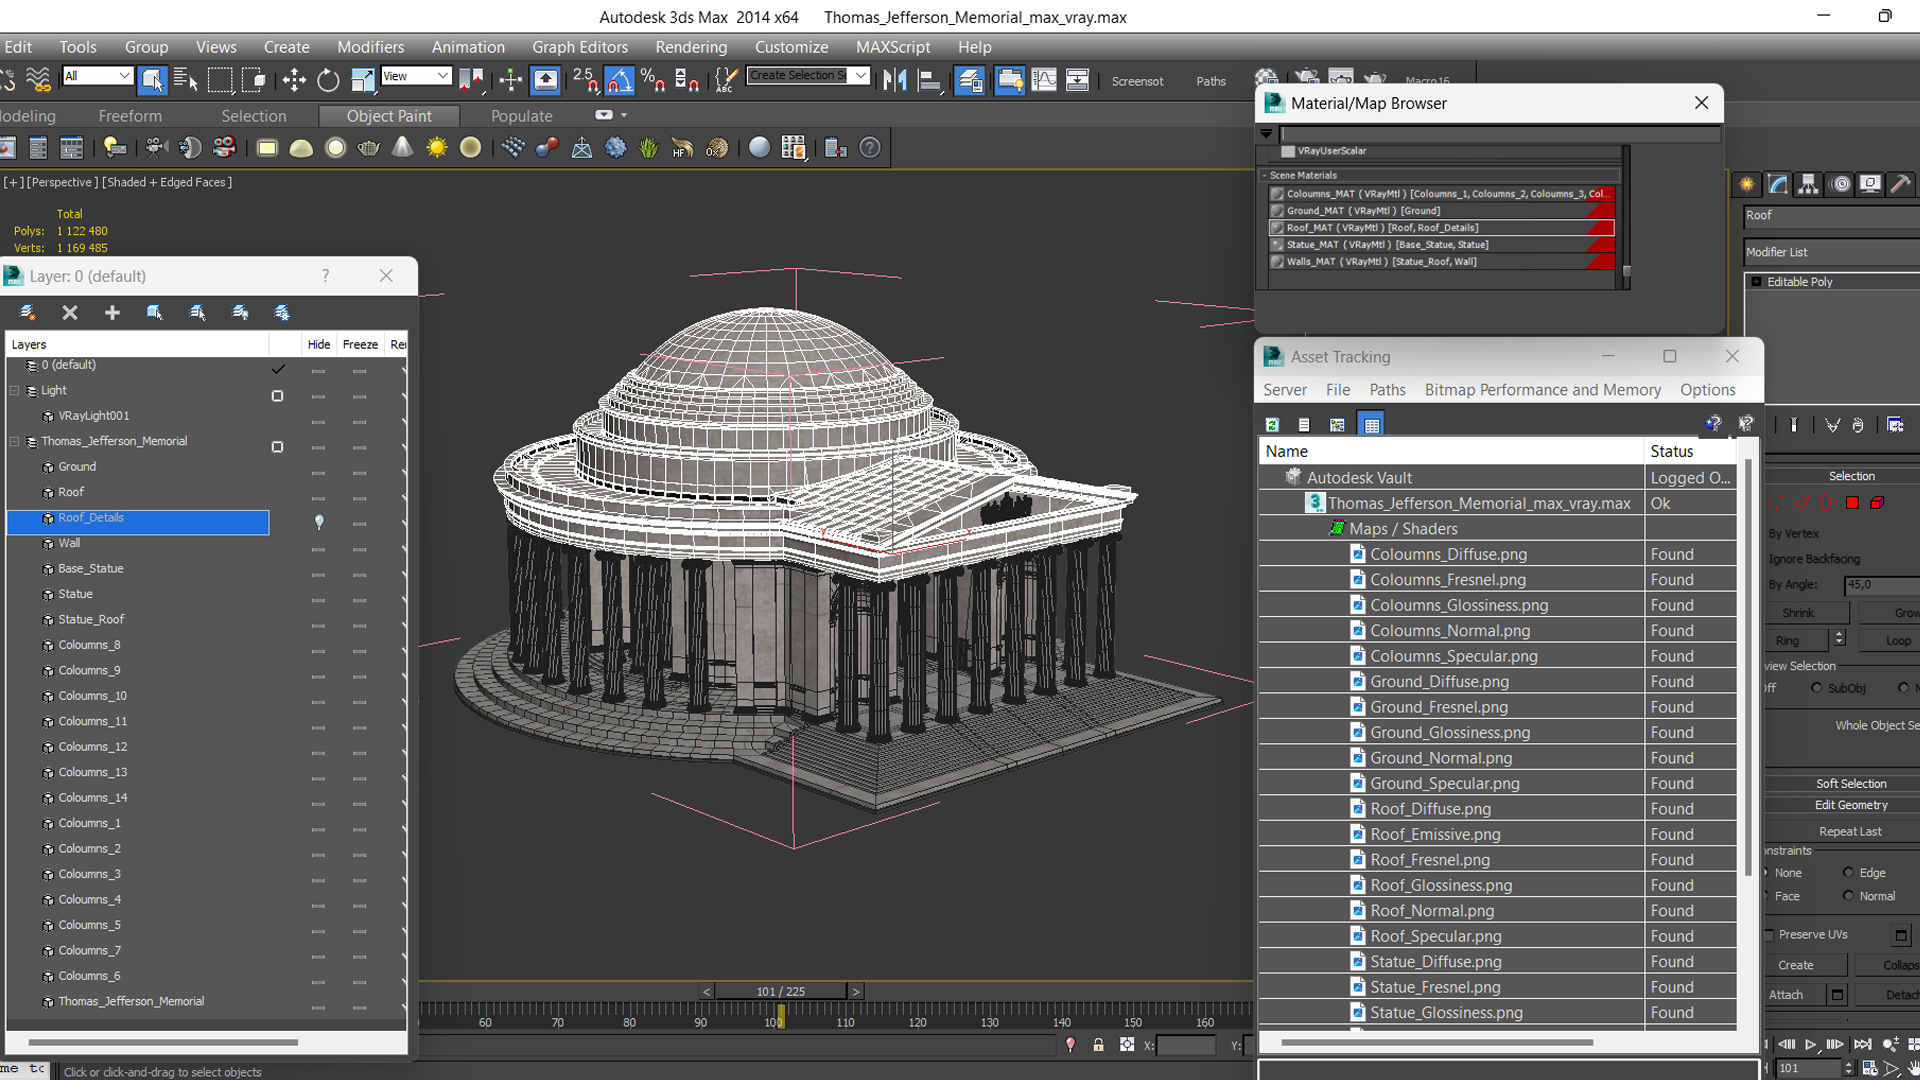Screen dimensions: 1920x1080
Task: Click red swatch of Roof_MAT material
Action: pos(1600,228)
